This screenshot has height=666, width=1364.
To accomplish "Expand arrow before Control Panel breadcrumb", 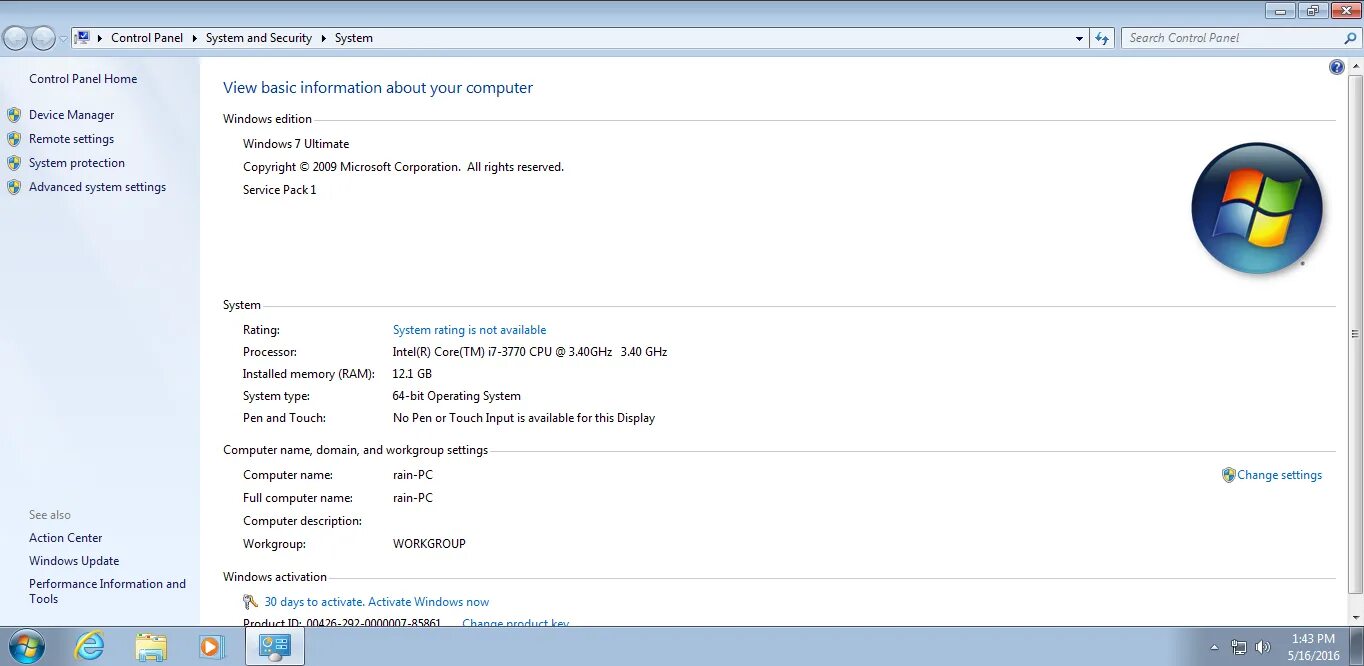I will coord(100,38).
